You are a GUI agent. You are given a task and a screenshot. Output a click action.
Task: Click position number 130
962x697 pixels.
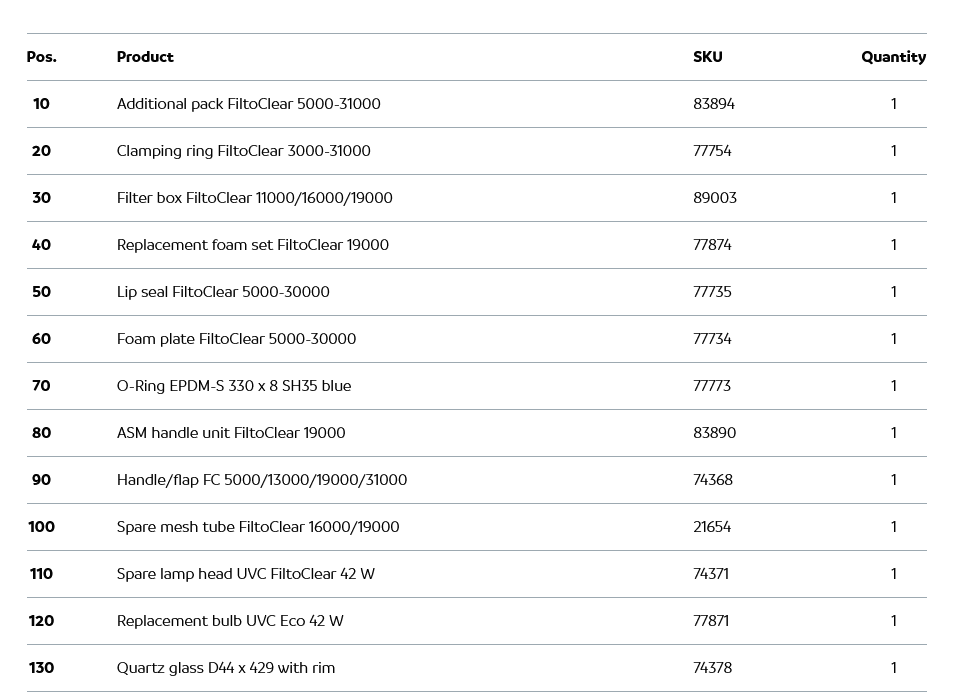click(x=41, y=668)
